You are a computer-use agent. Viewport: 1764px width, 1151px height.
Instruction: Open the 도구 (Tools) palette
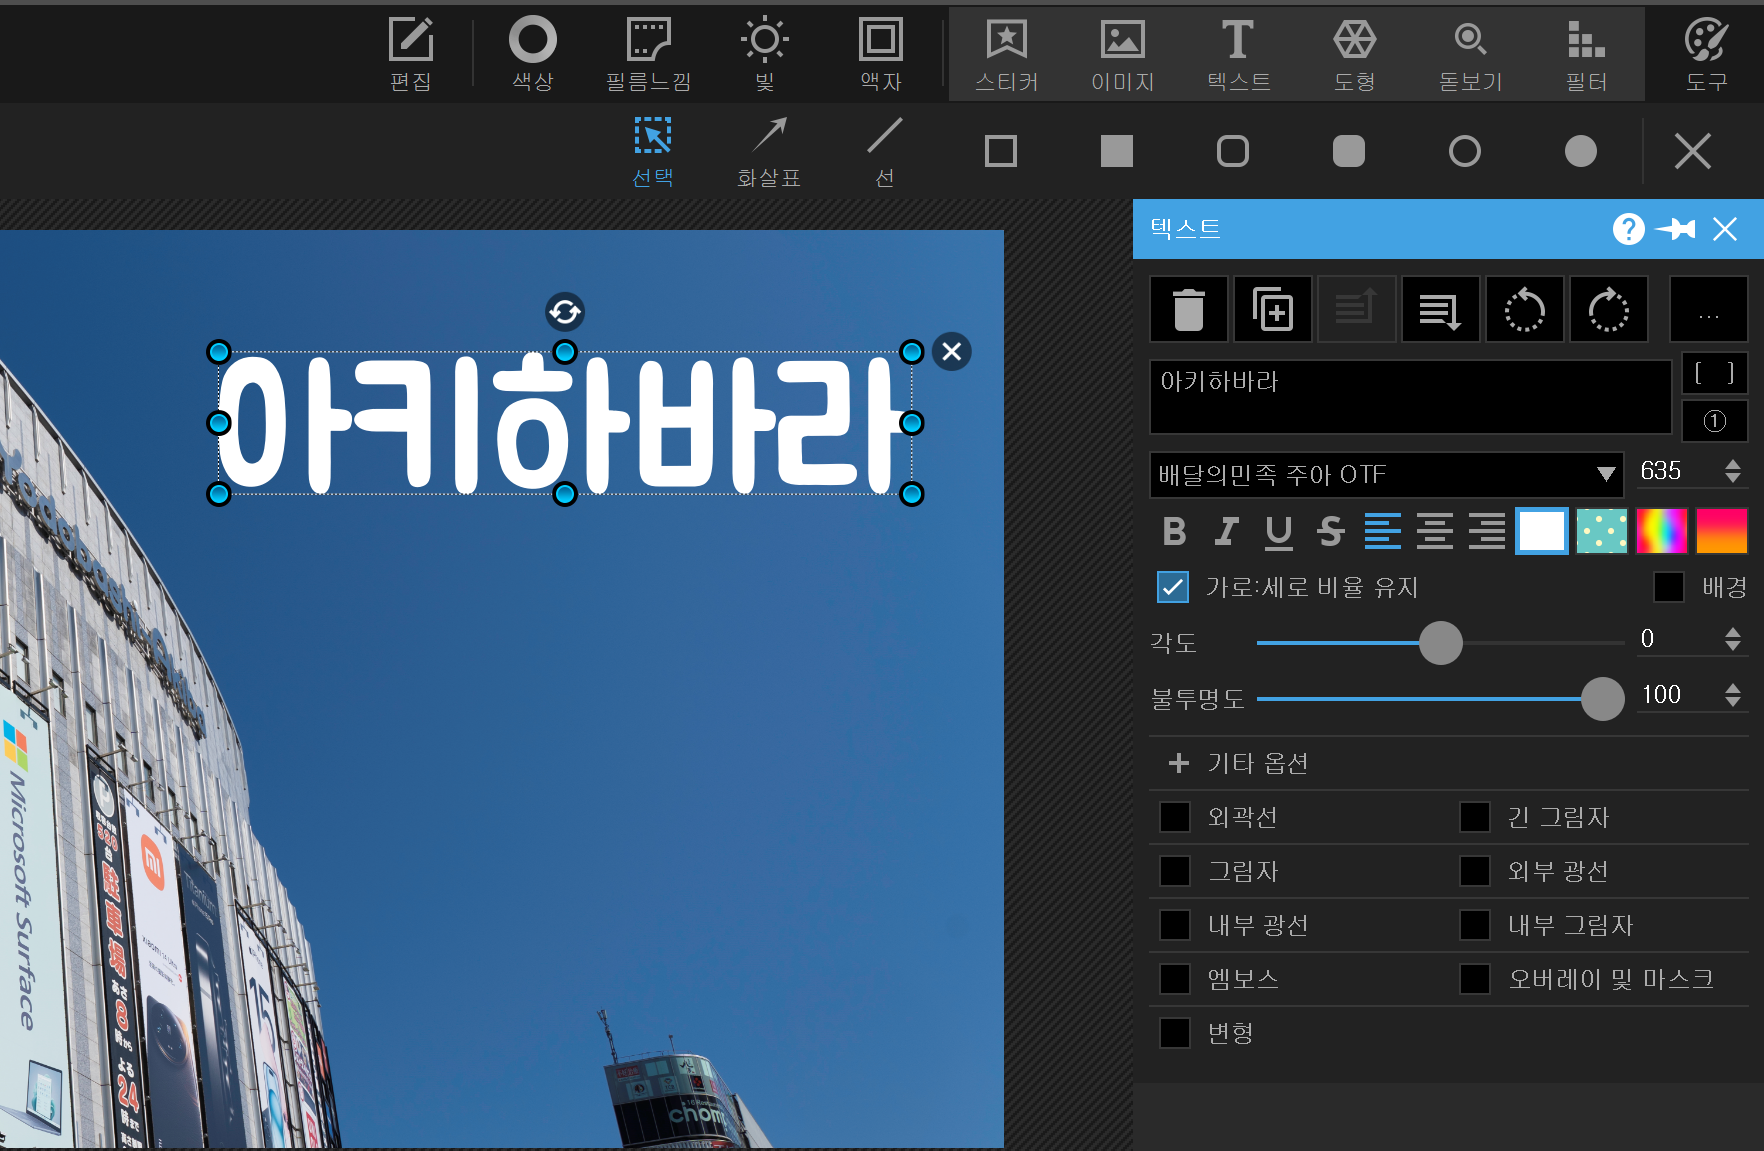[1706, 55]
